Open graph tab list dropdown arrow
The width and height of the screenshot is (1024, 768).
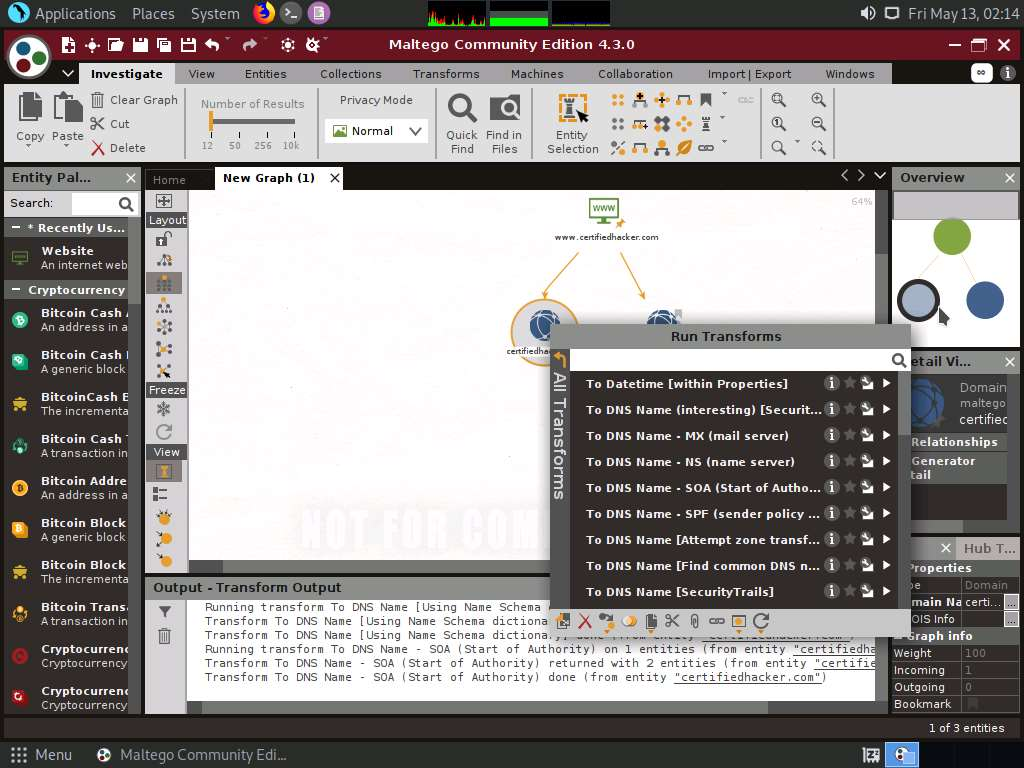[x=880, y=175]
